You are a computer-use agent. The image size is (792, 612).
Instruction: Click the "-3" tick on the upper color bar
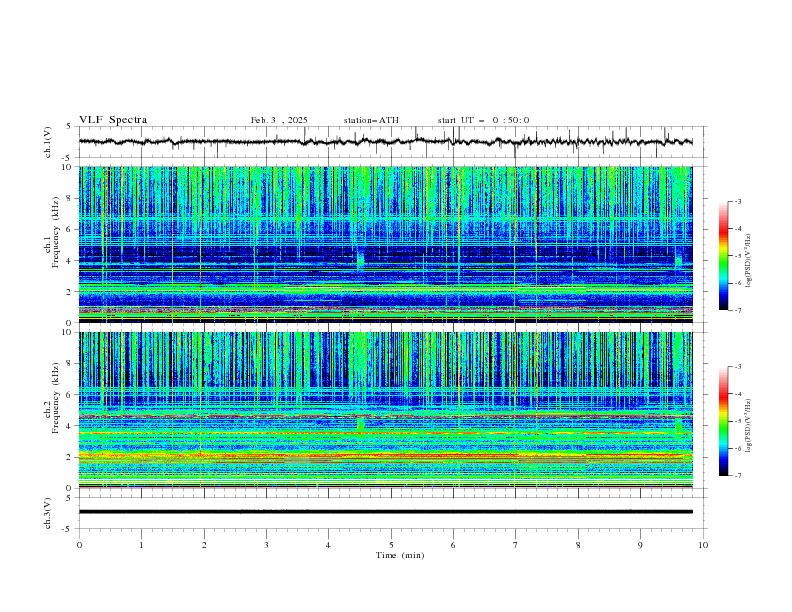coord(738,201)
